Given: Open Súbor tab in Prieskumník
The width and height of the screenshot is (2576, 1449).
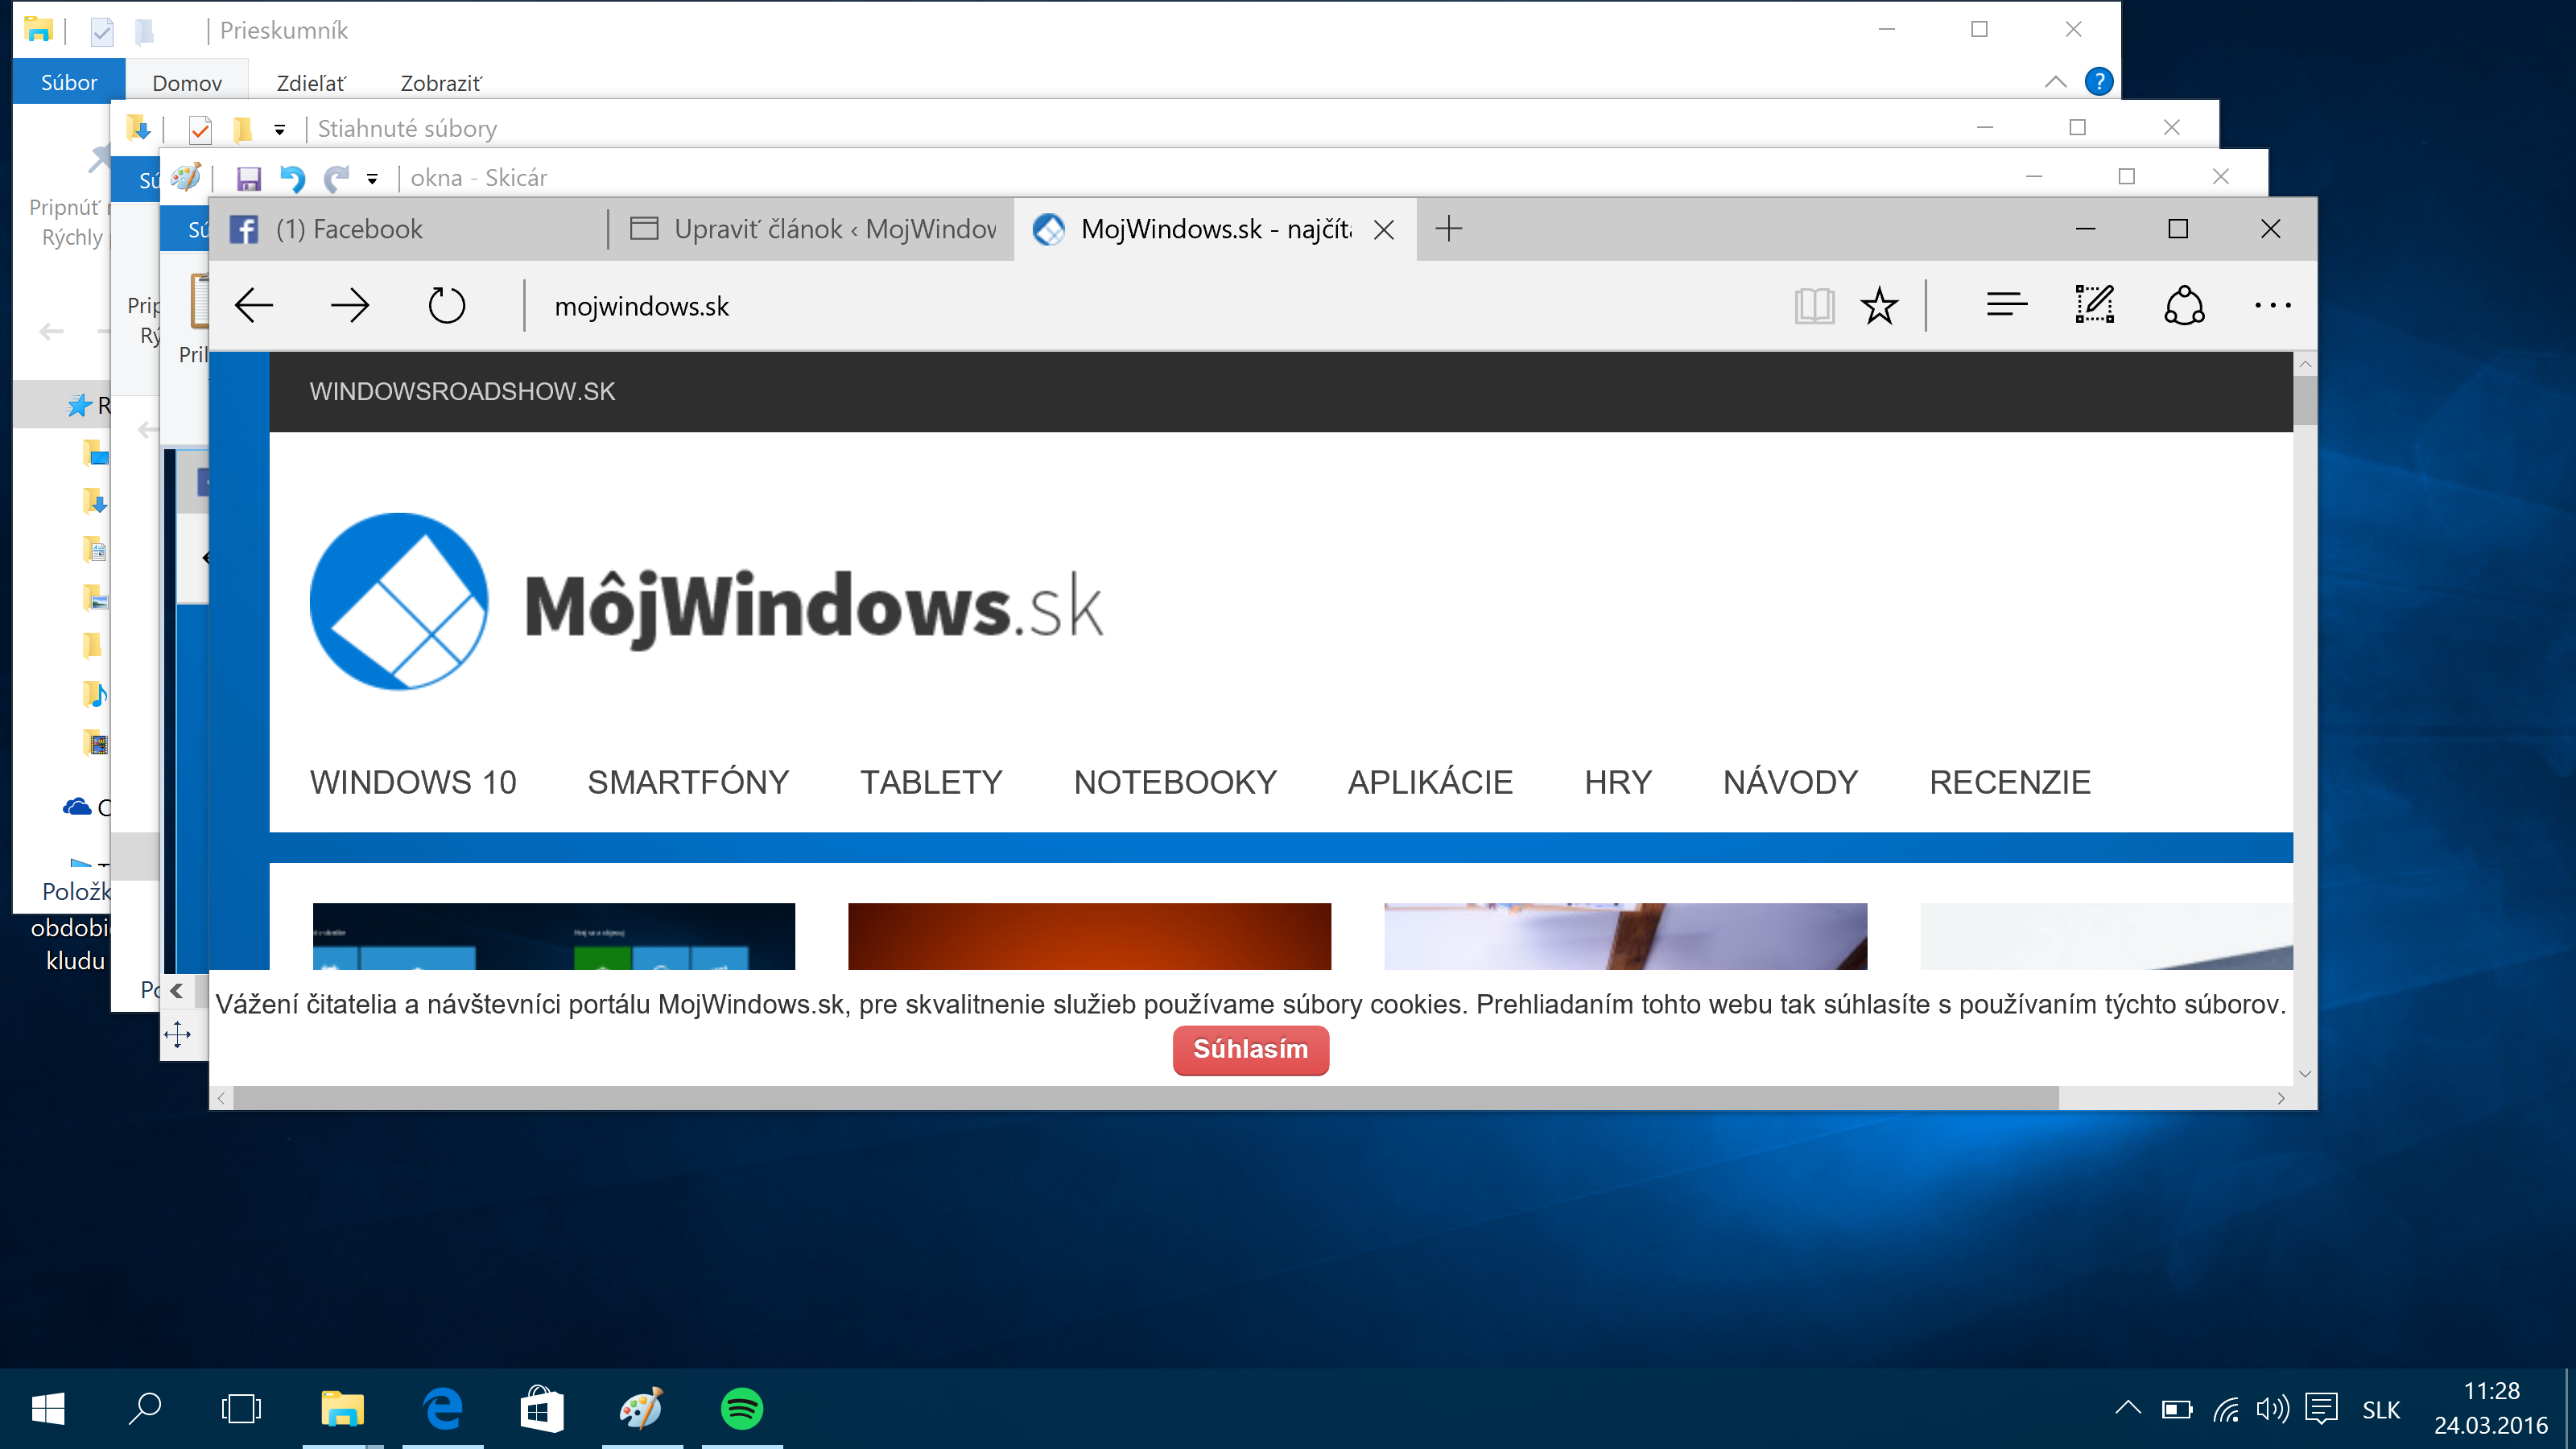Looking at the screenshot, I should [x=69, y=82].
